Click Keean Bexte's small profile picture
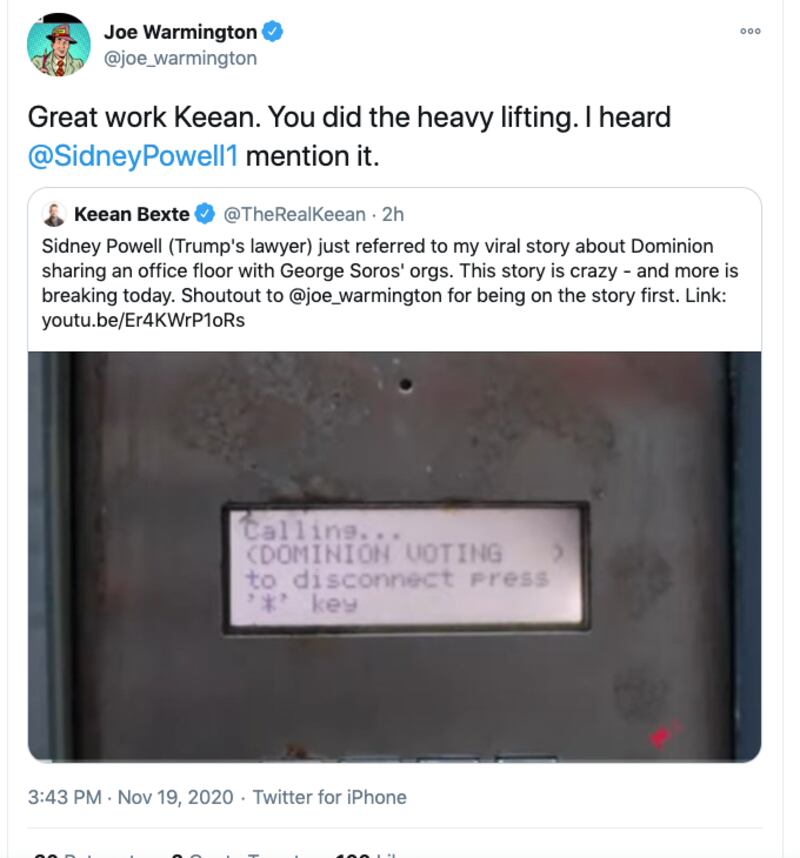 [x=56, y=214]
